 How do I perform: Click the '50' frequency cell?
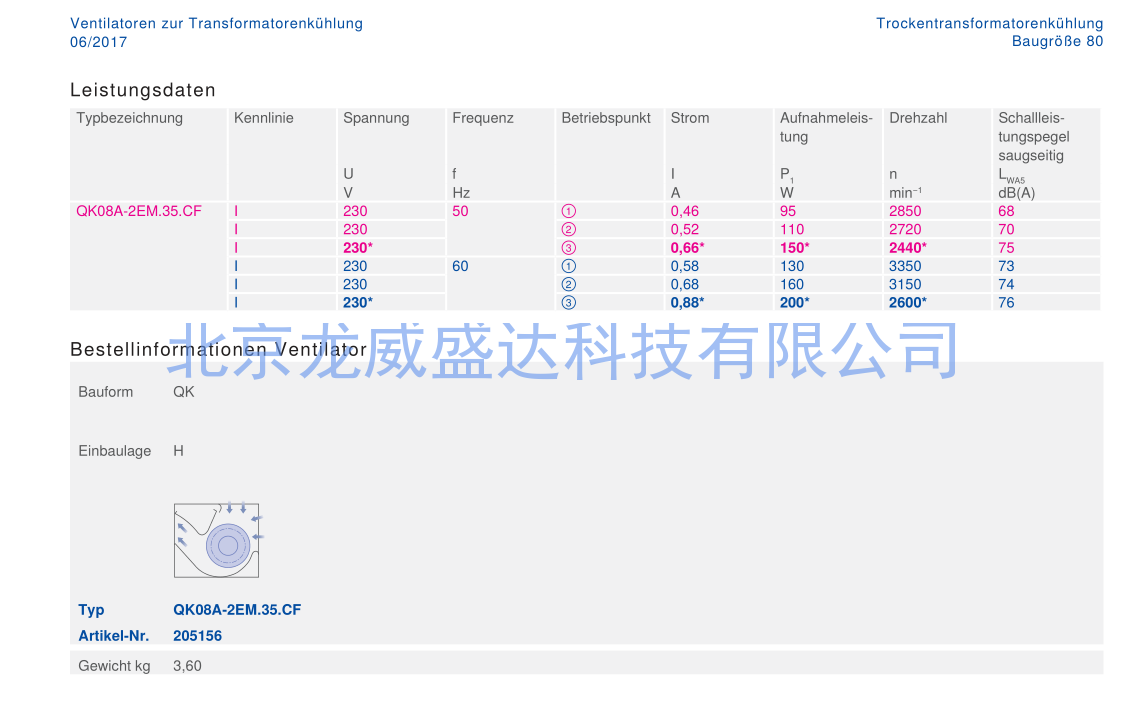coord(460,211)
